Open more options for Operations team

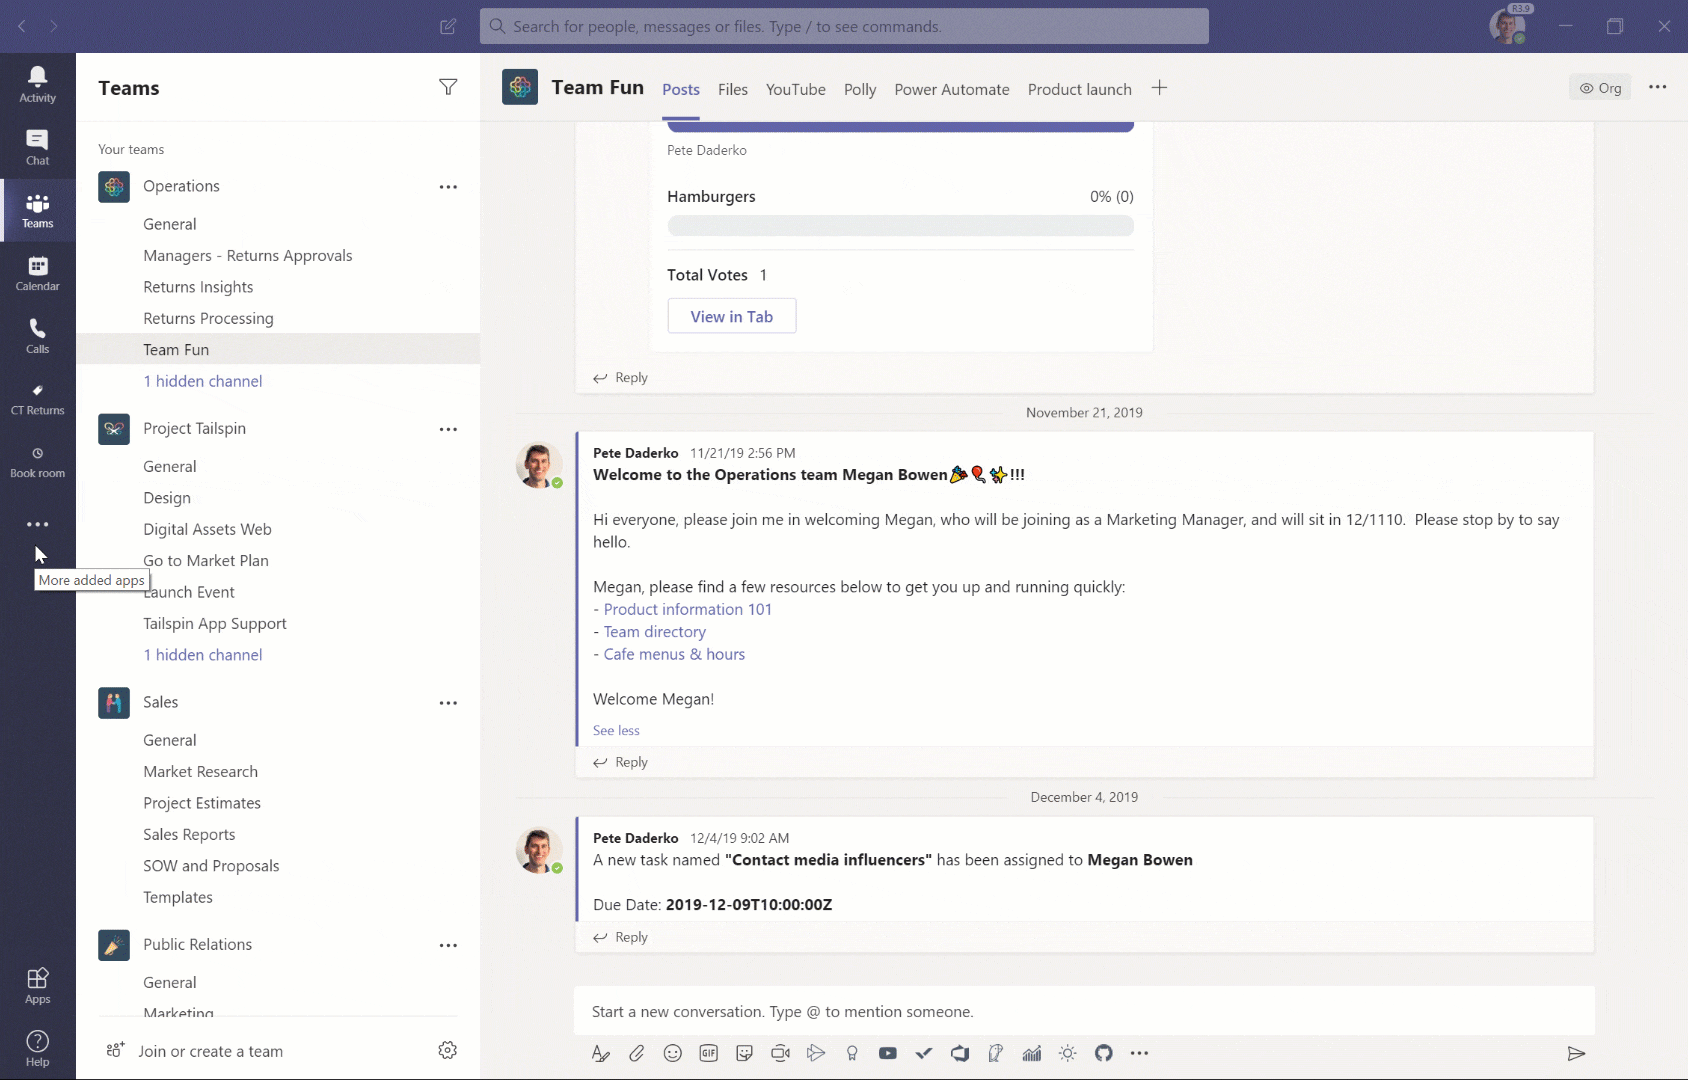448,187
